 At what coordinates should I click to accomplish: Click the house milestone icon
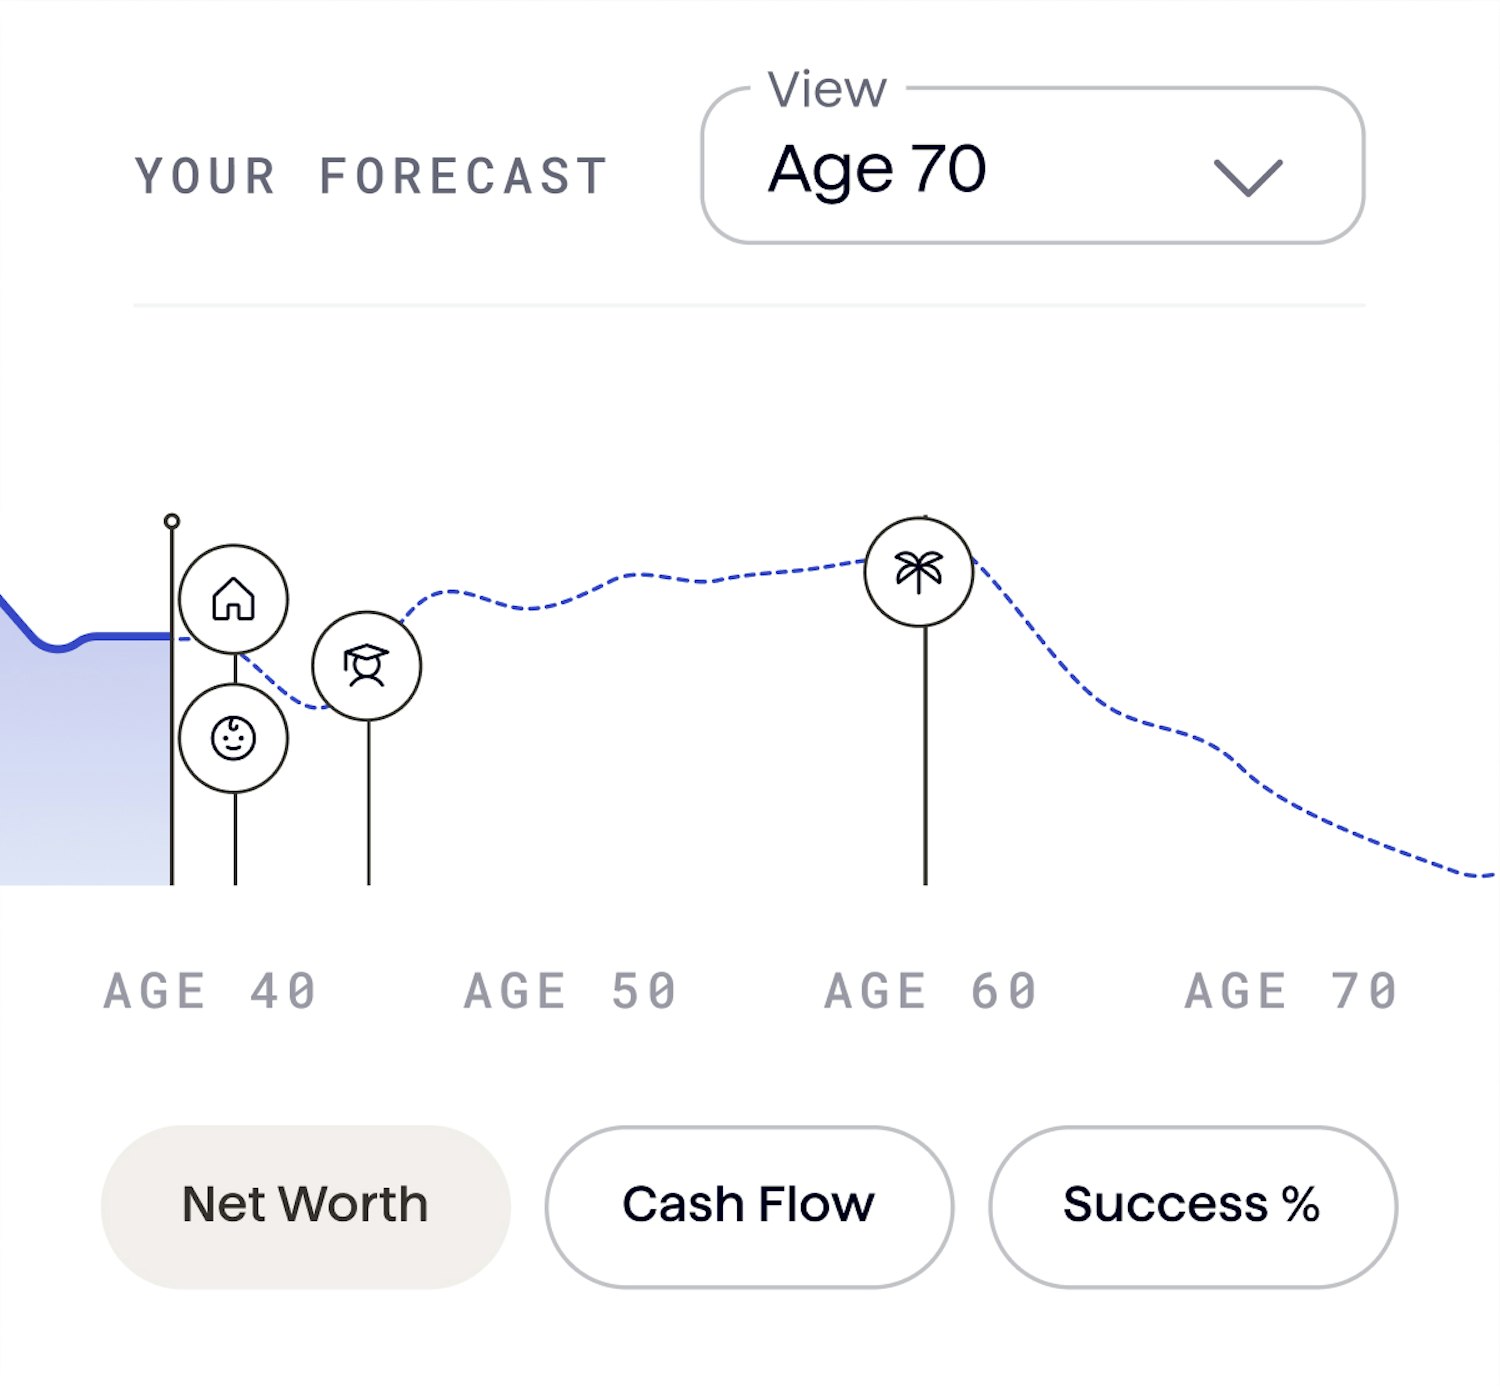(234, 599)
